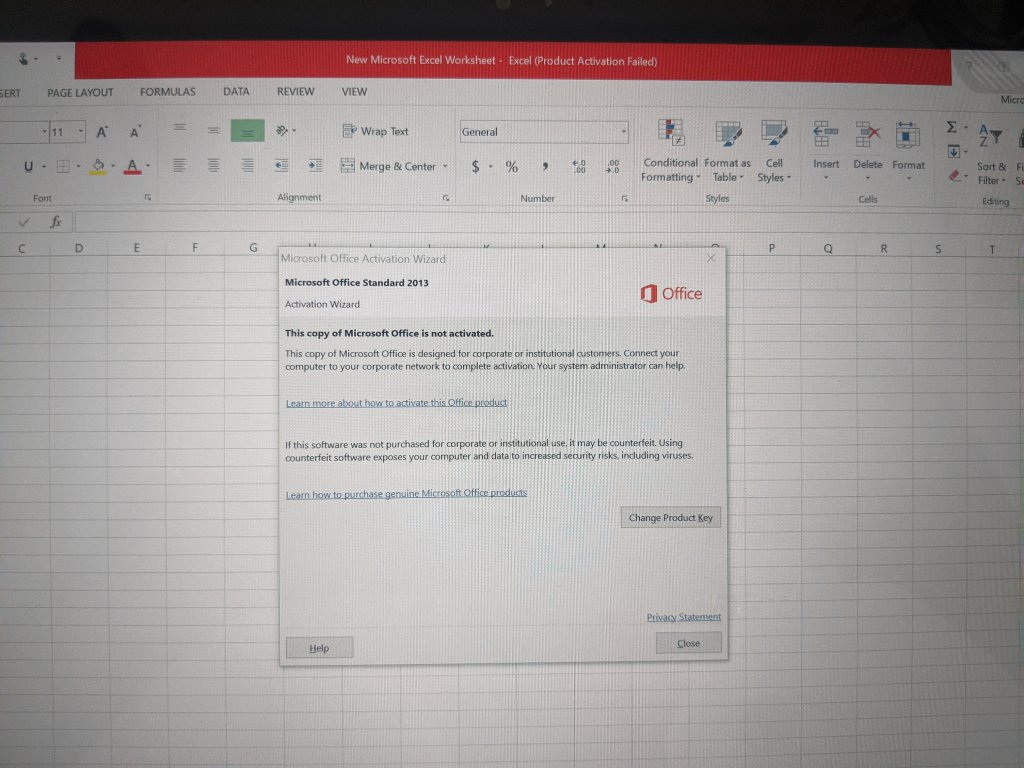Open the Format cells menu

tap(908, 151)
